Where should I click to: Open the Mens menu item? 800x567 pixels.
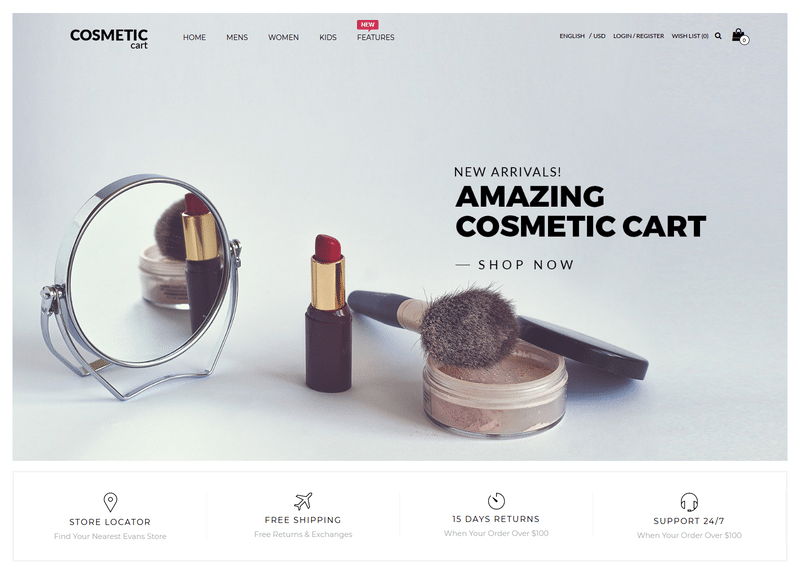point(237,37)
